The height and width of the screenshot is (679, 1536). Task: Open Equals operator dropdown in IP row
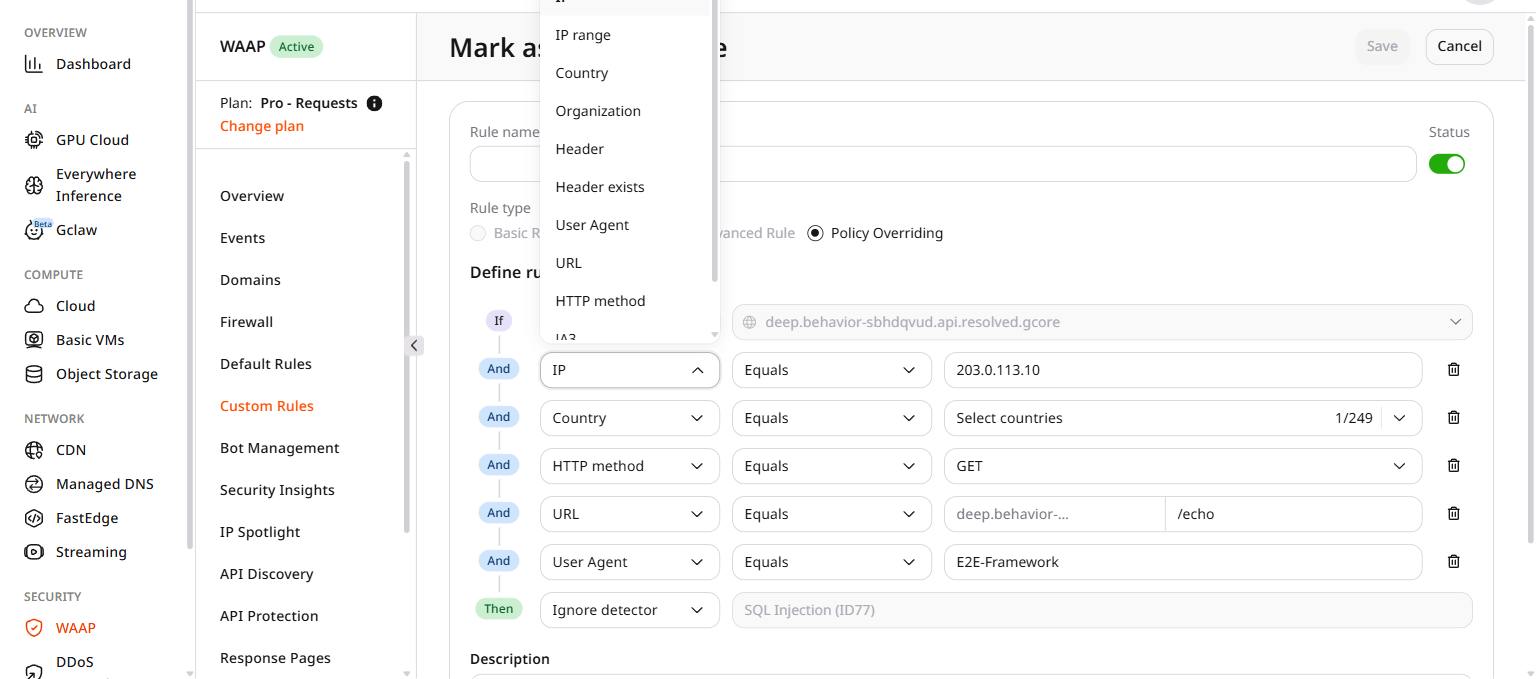point(832,370)
